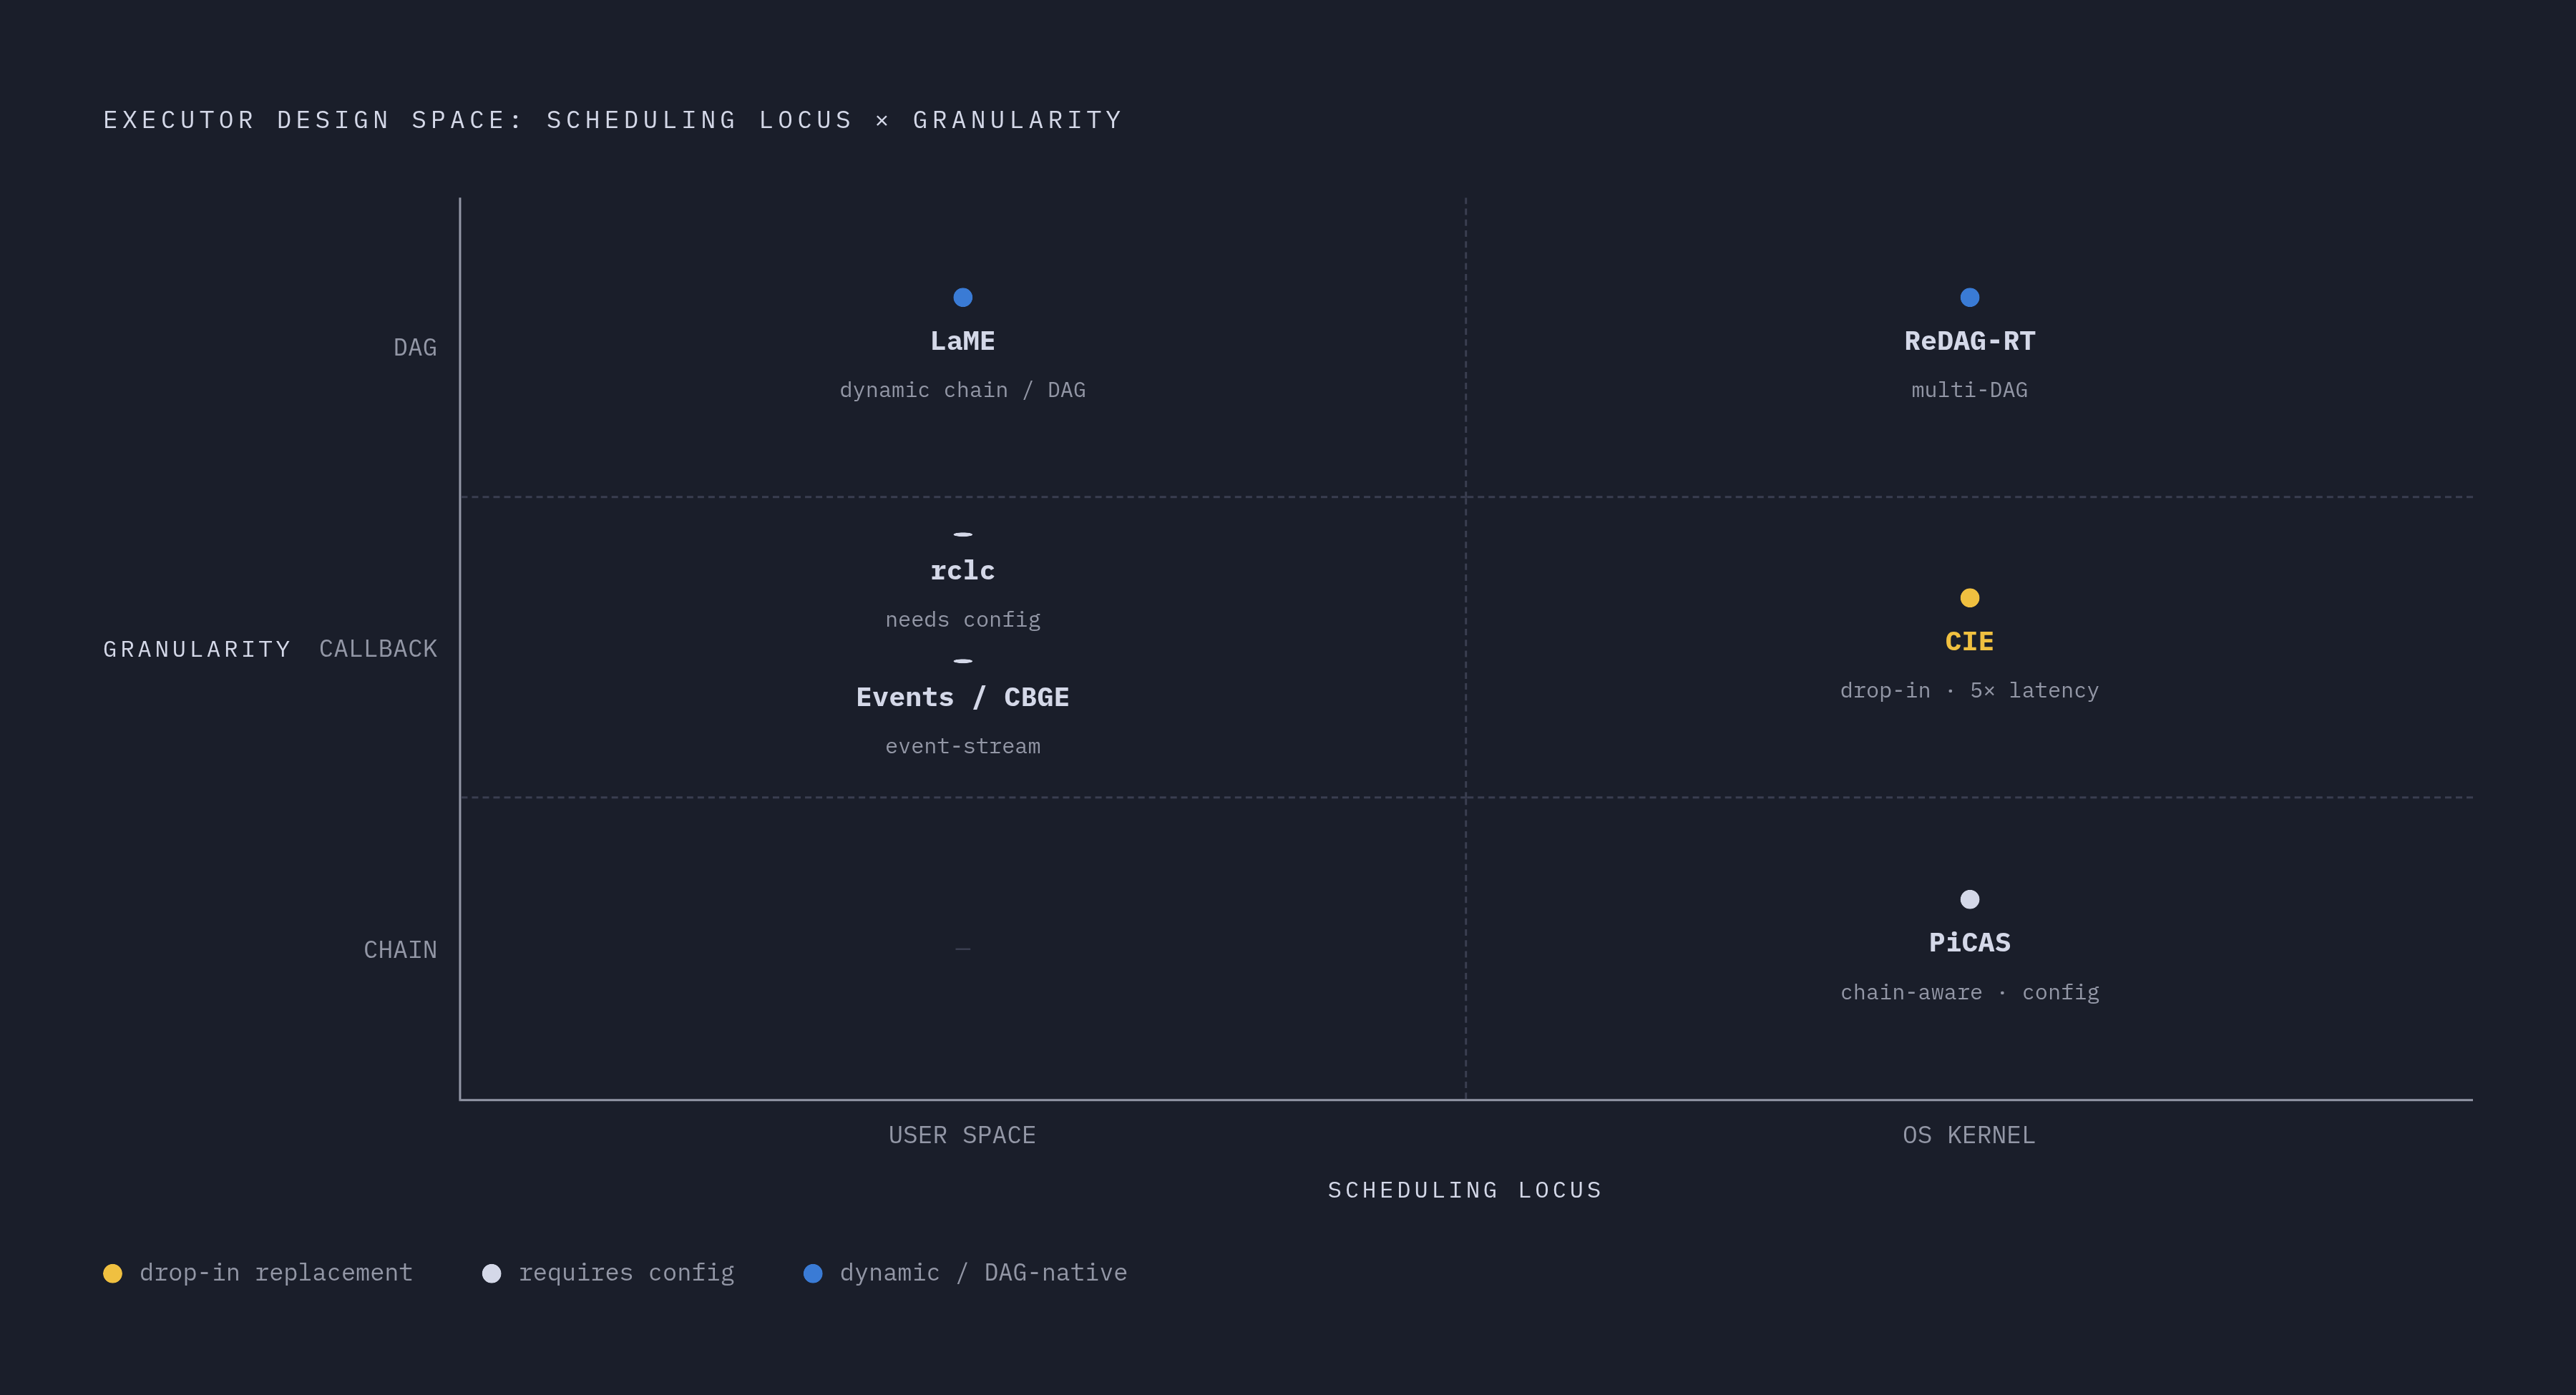Click the CALLBACK row label
2576x1395 pixels.
378,649
